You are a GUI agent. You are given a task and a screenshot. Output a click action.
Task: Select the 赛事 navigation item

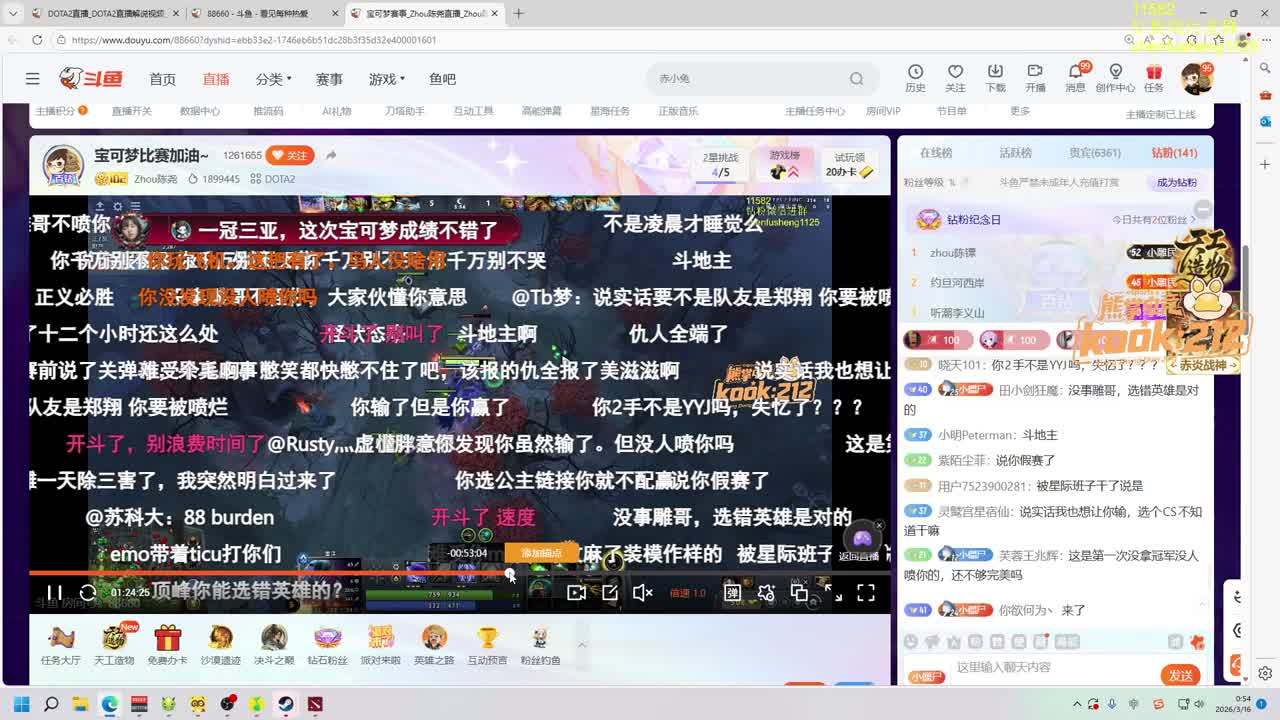pos(329,79)
